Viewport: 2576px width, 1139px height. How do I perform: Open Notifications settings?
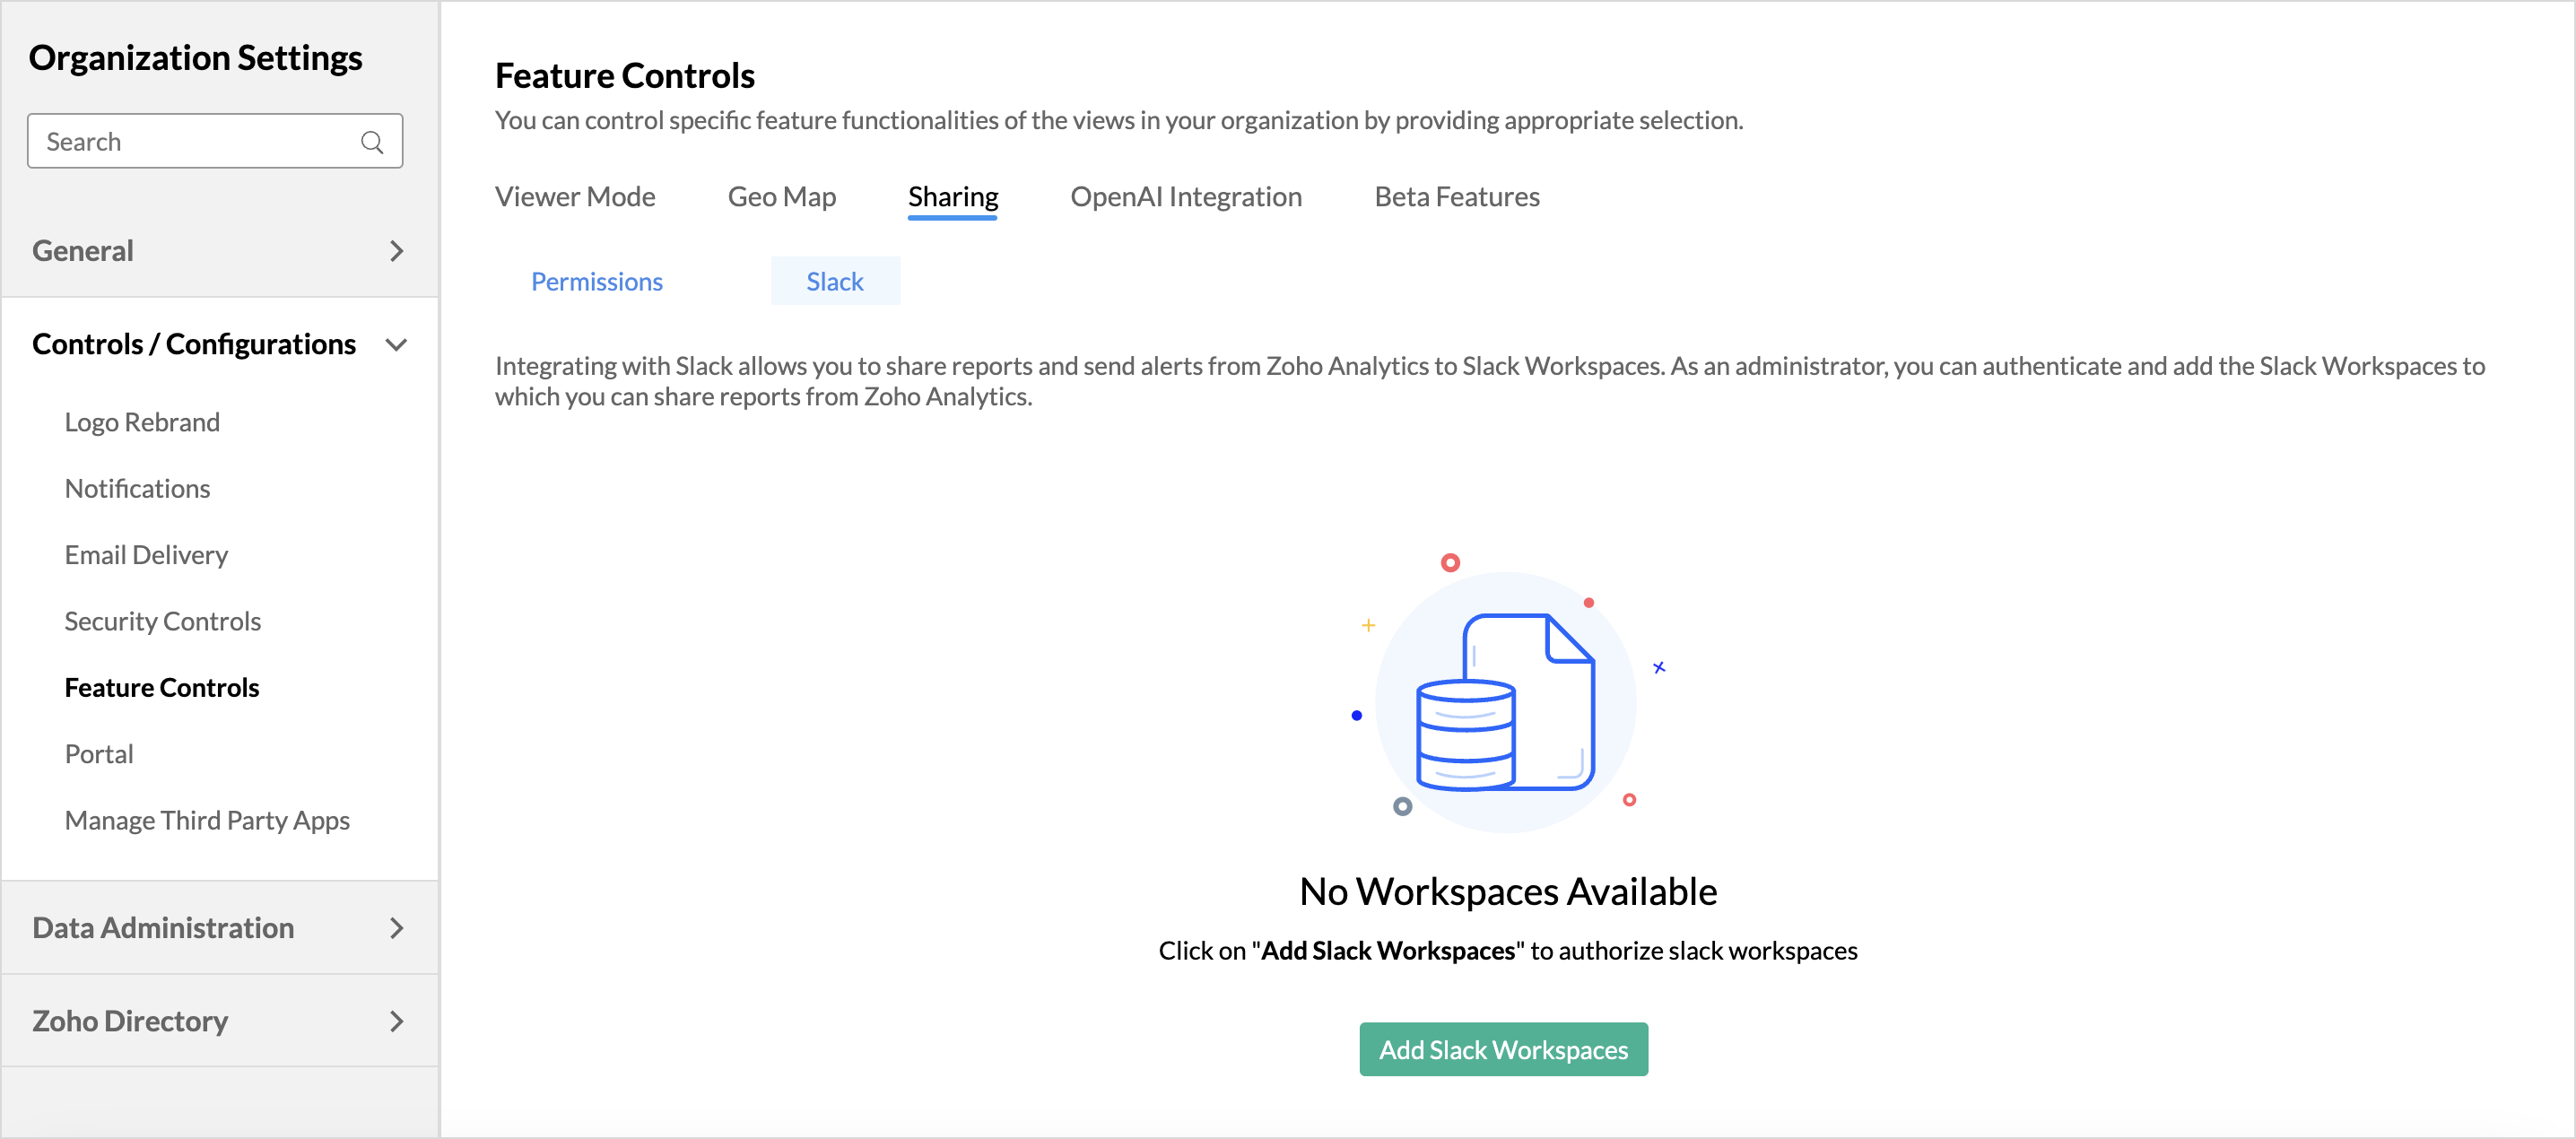137,488
